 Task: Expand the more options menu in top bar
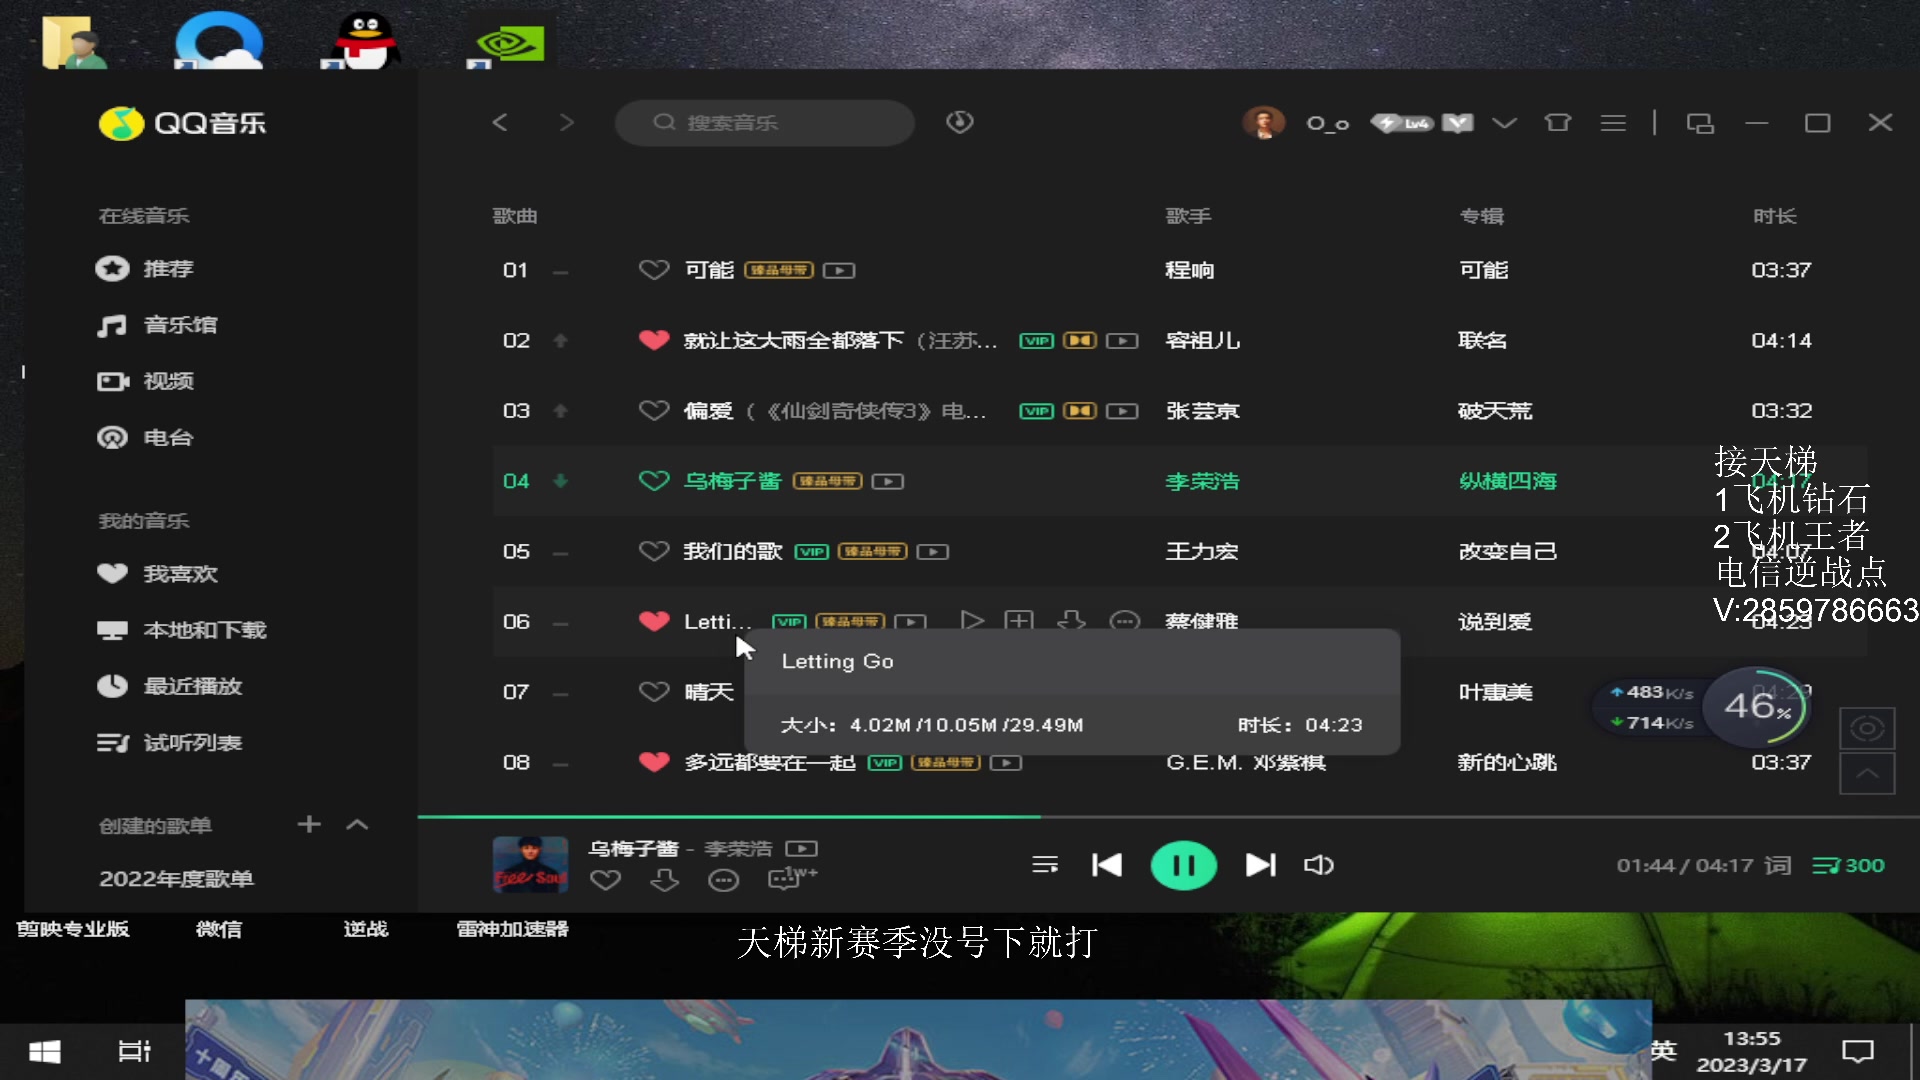click(1613, 123)
